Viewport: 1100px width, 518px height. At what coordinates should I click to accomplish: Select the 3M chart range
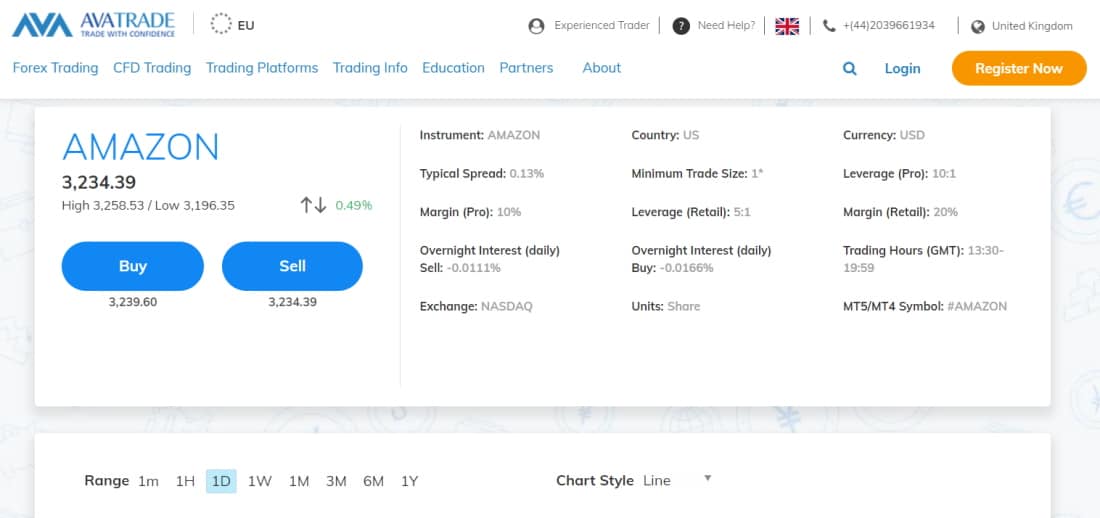(x=336, y=482)
